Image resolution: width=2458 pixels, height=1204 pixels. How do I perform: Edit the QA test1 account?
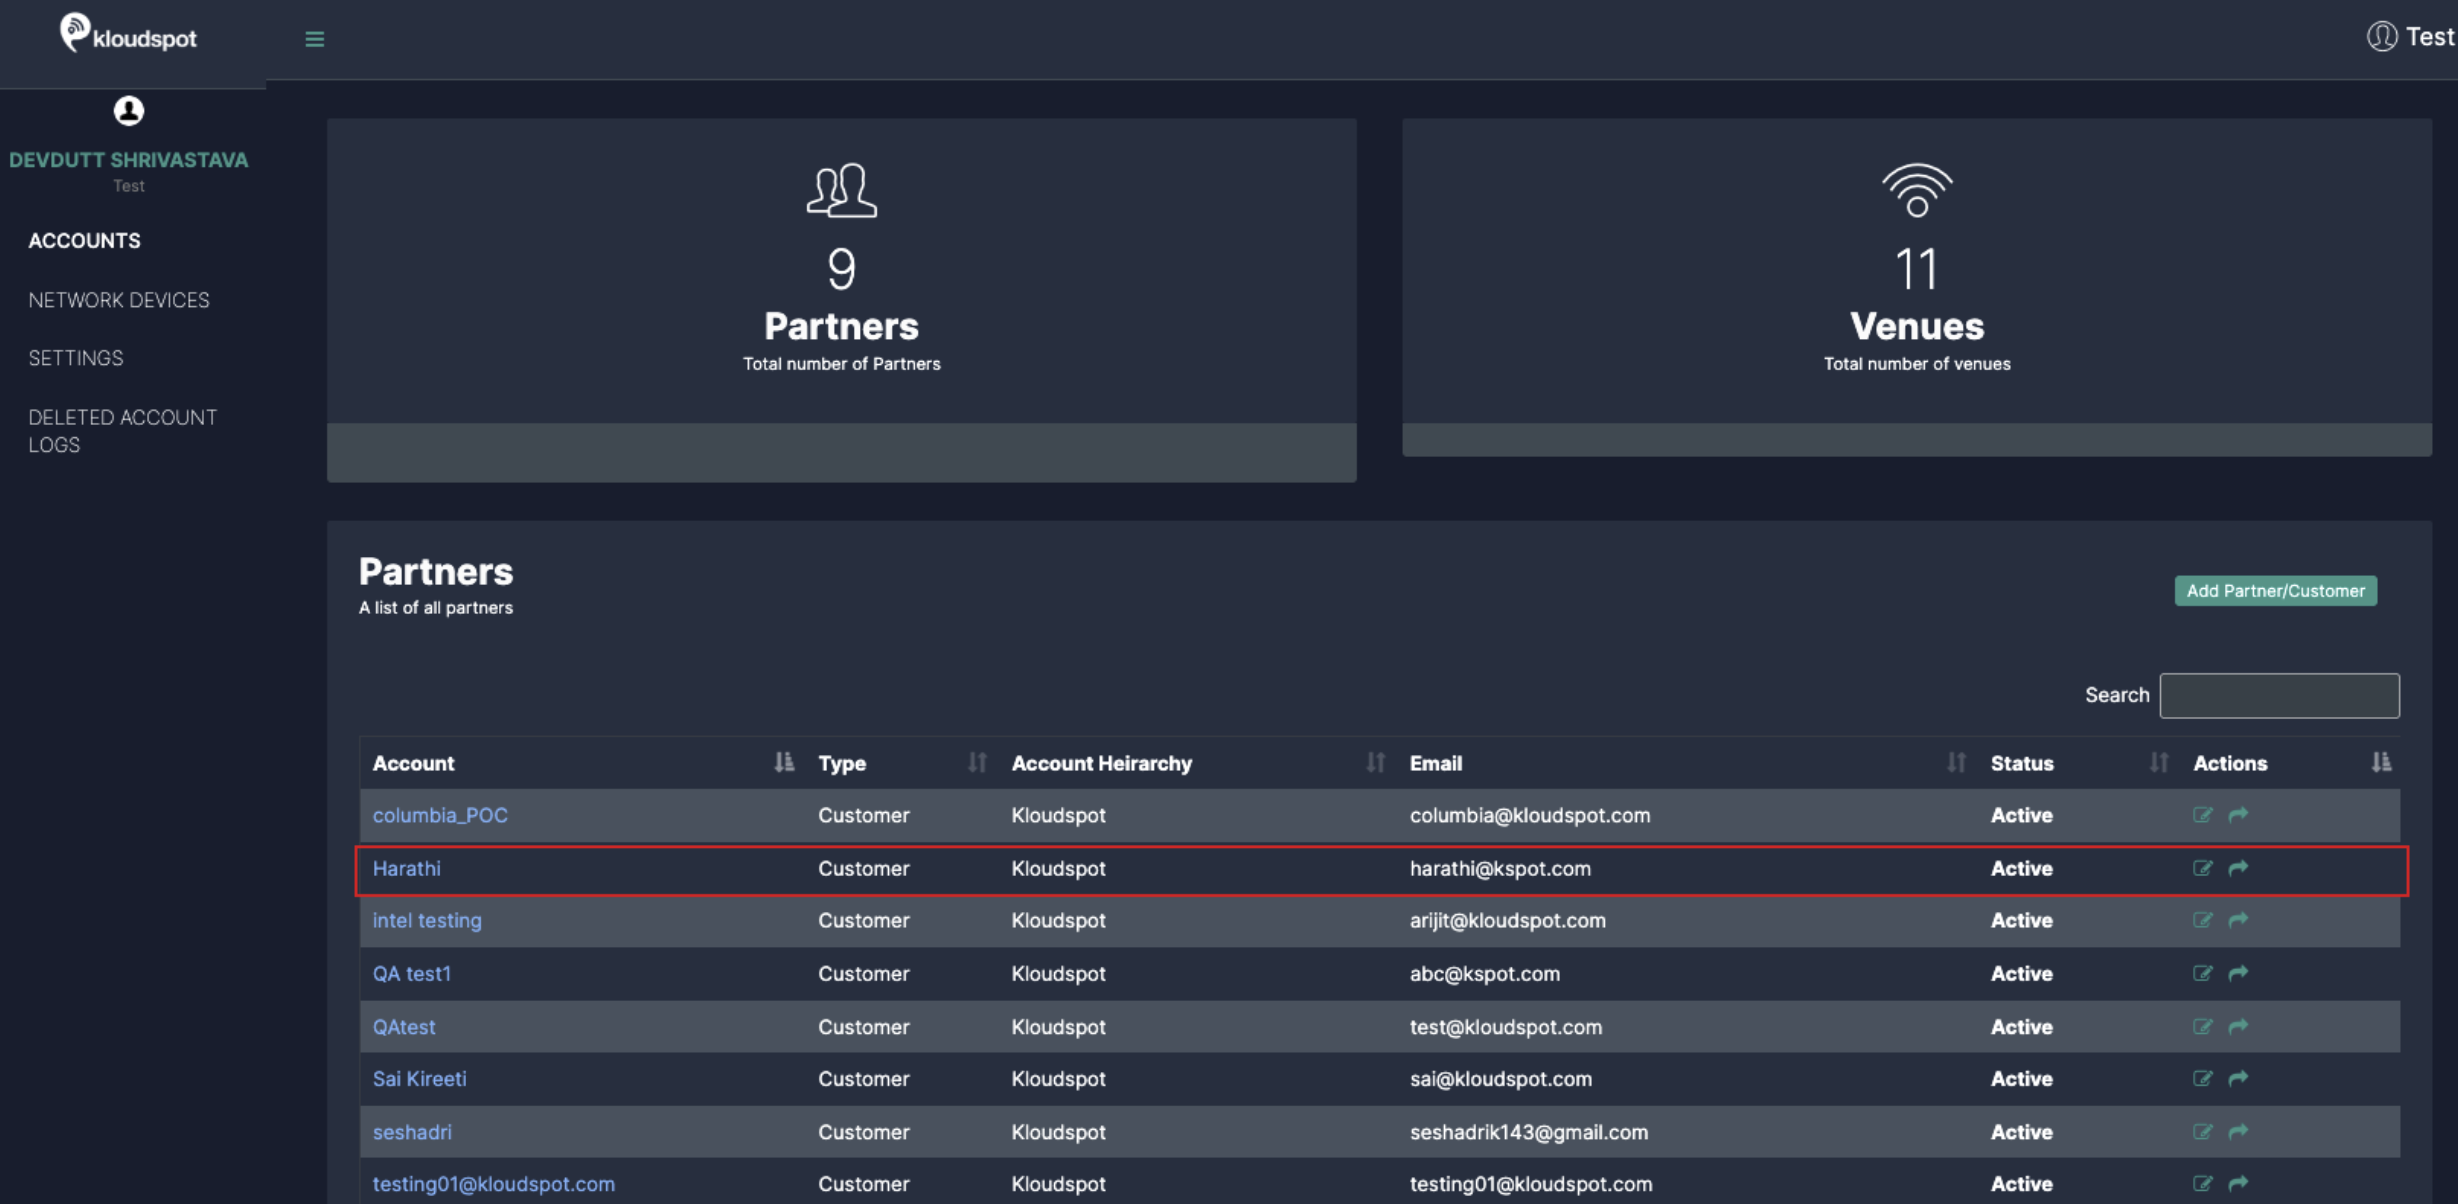(2202, 973)
